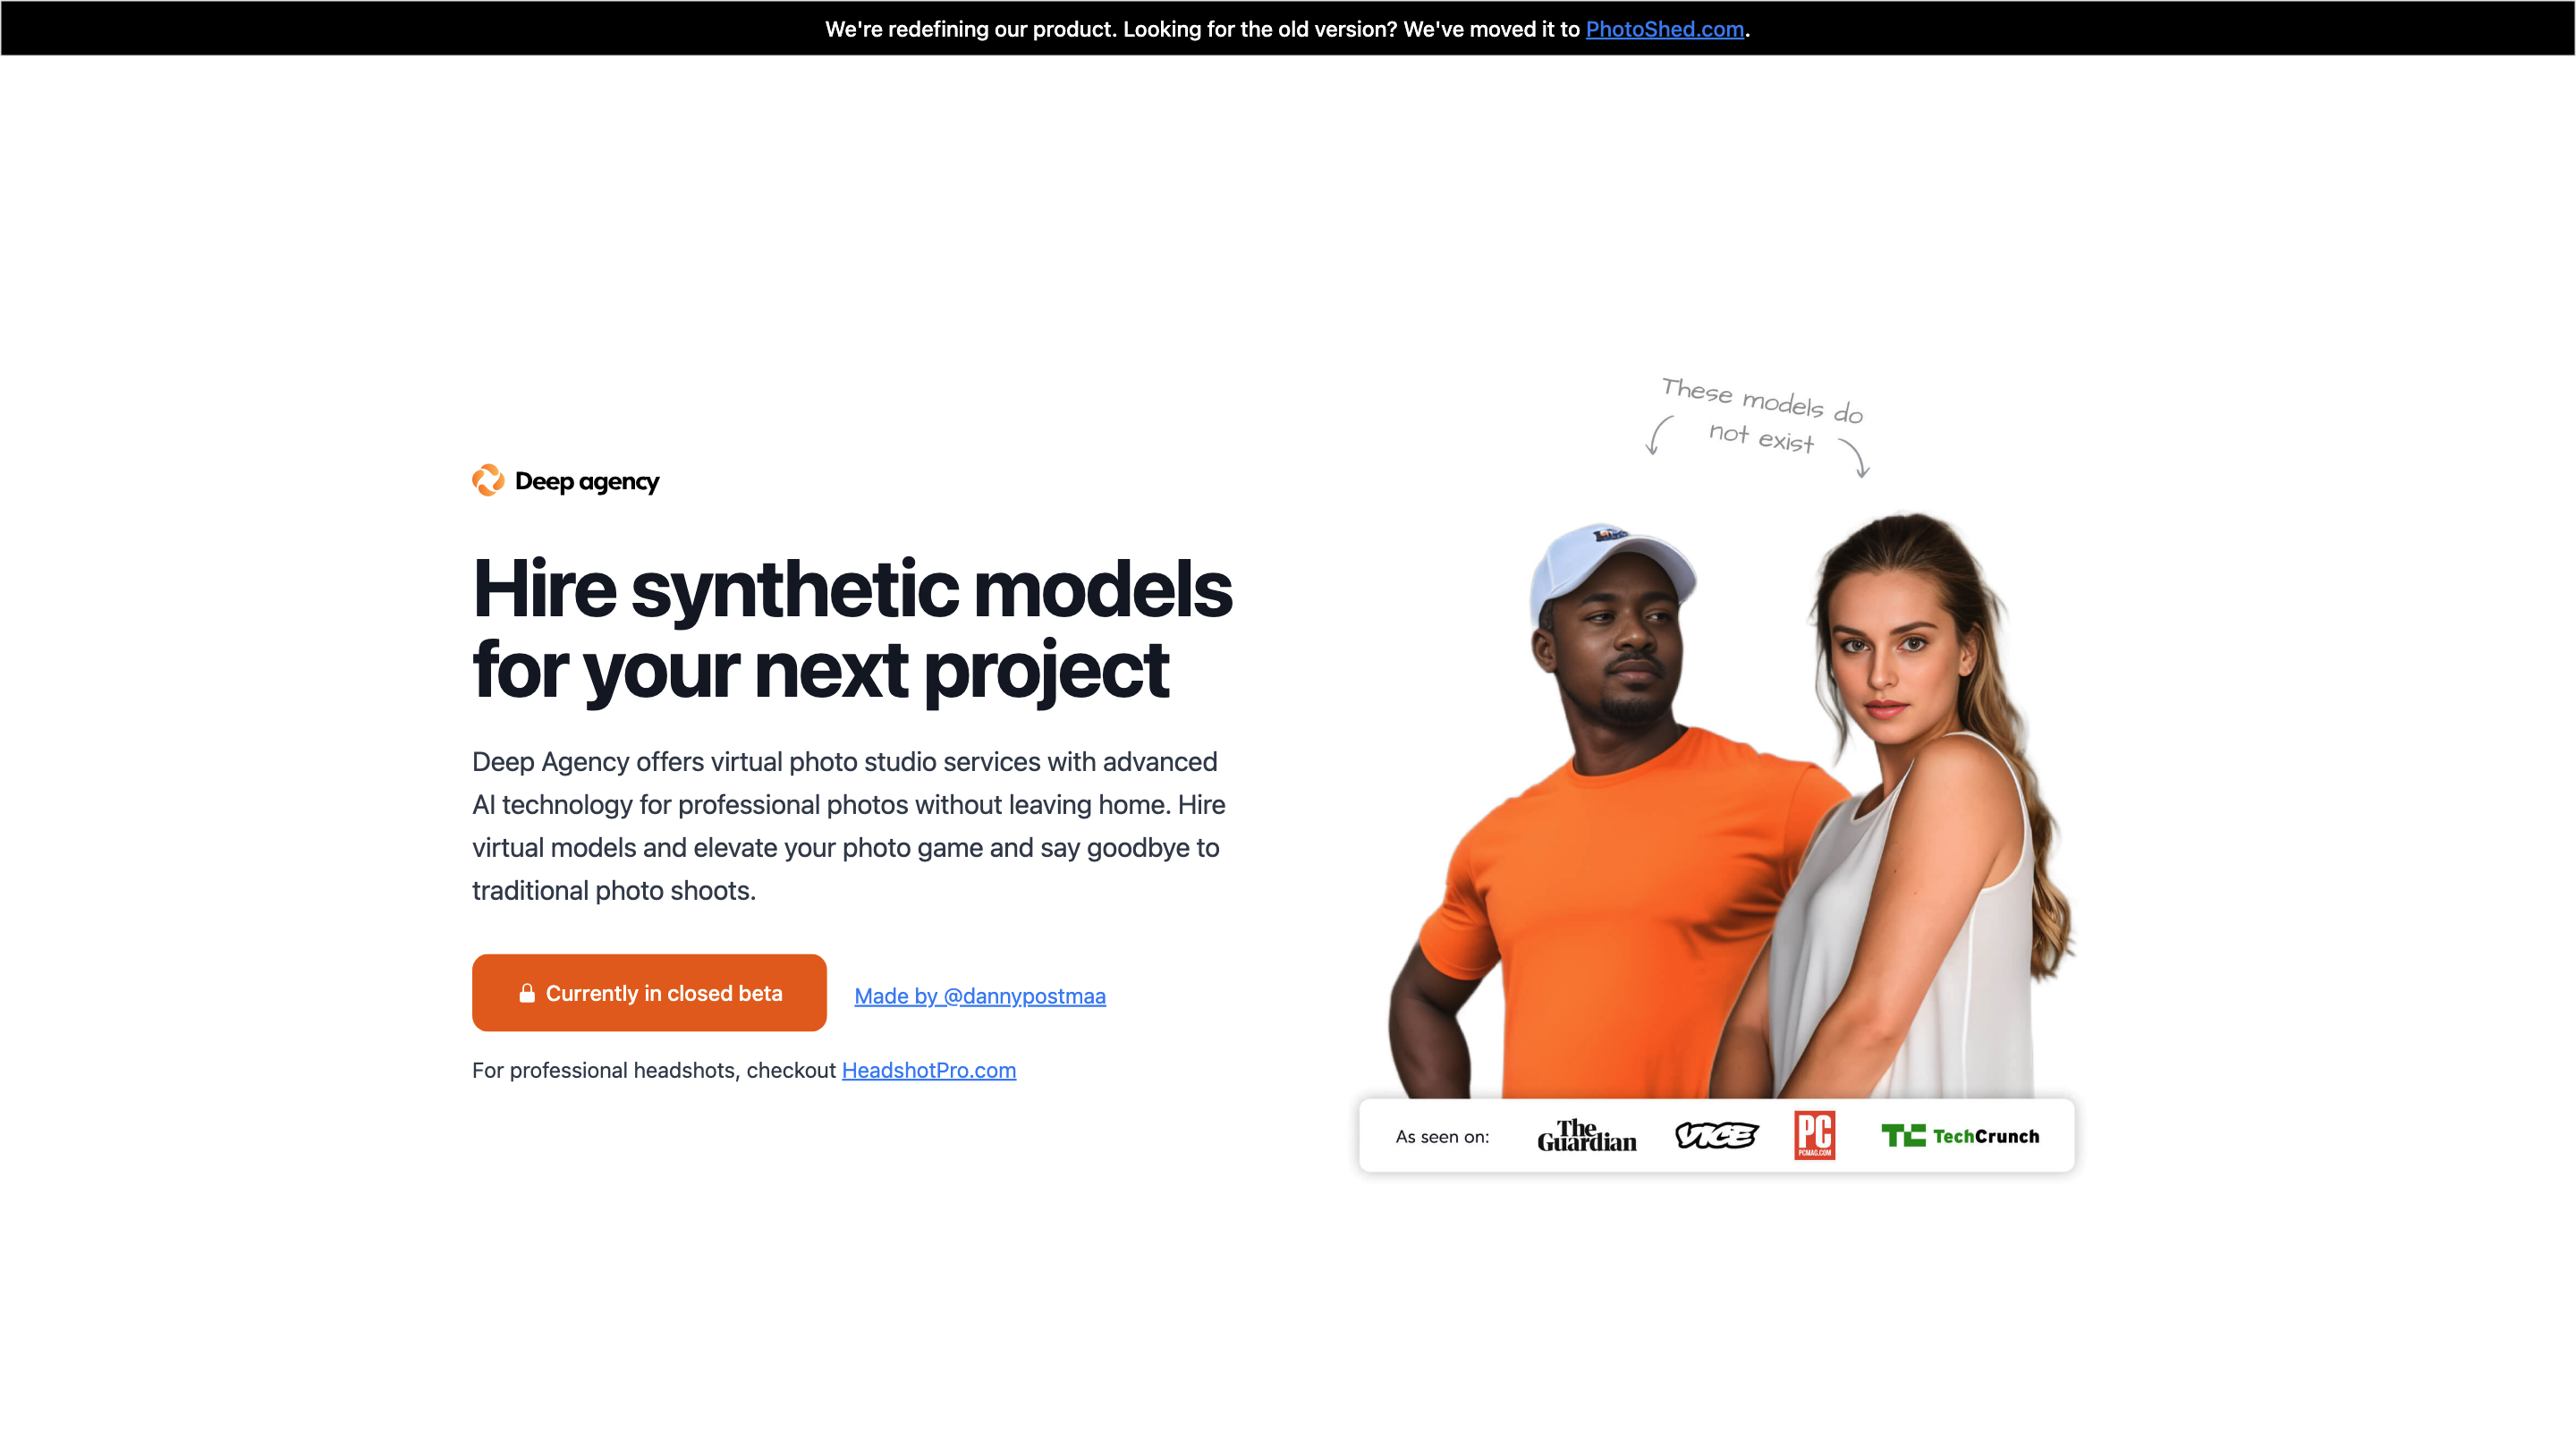Visit the HeadshotPro.com link
The image size is (2576, 1449).
(929, 1070)
